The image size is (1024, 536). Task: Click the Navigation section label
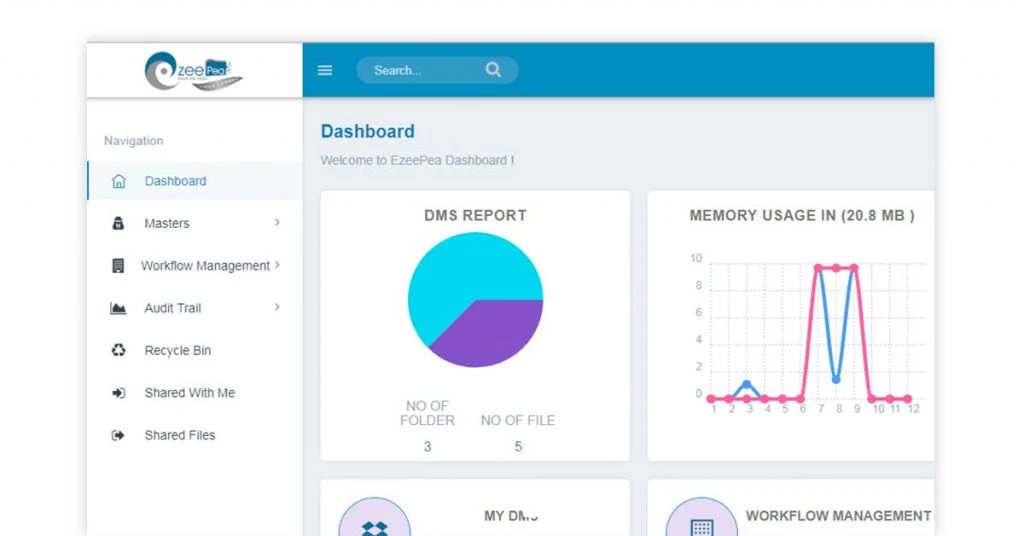click(133, 140)
